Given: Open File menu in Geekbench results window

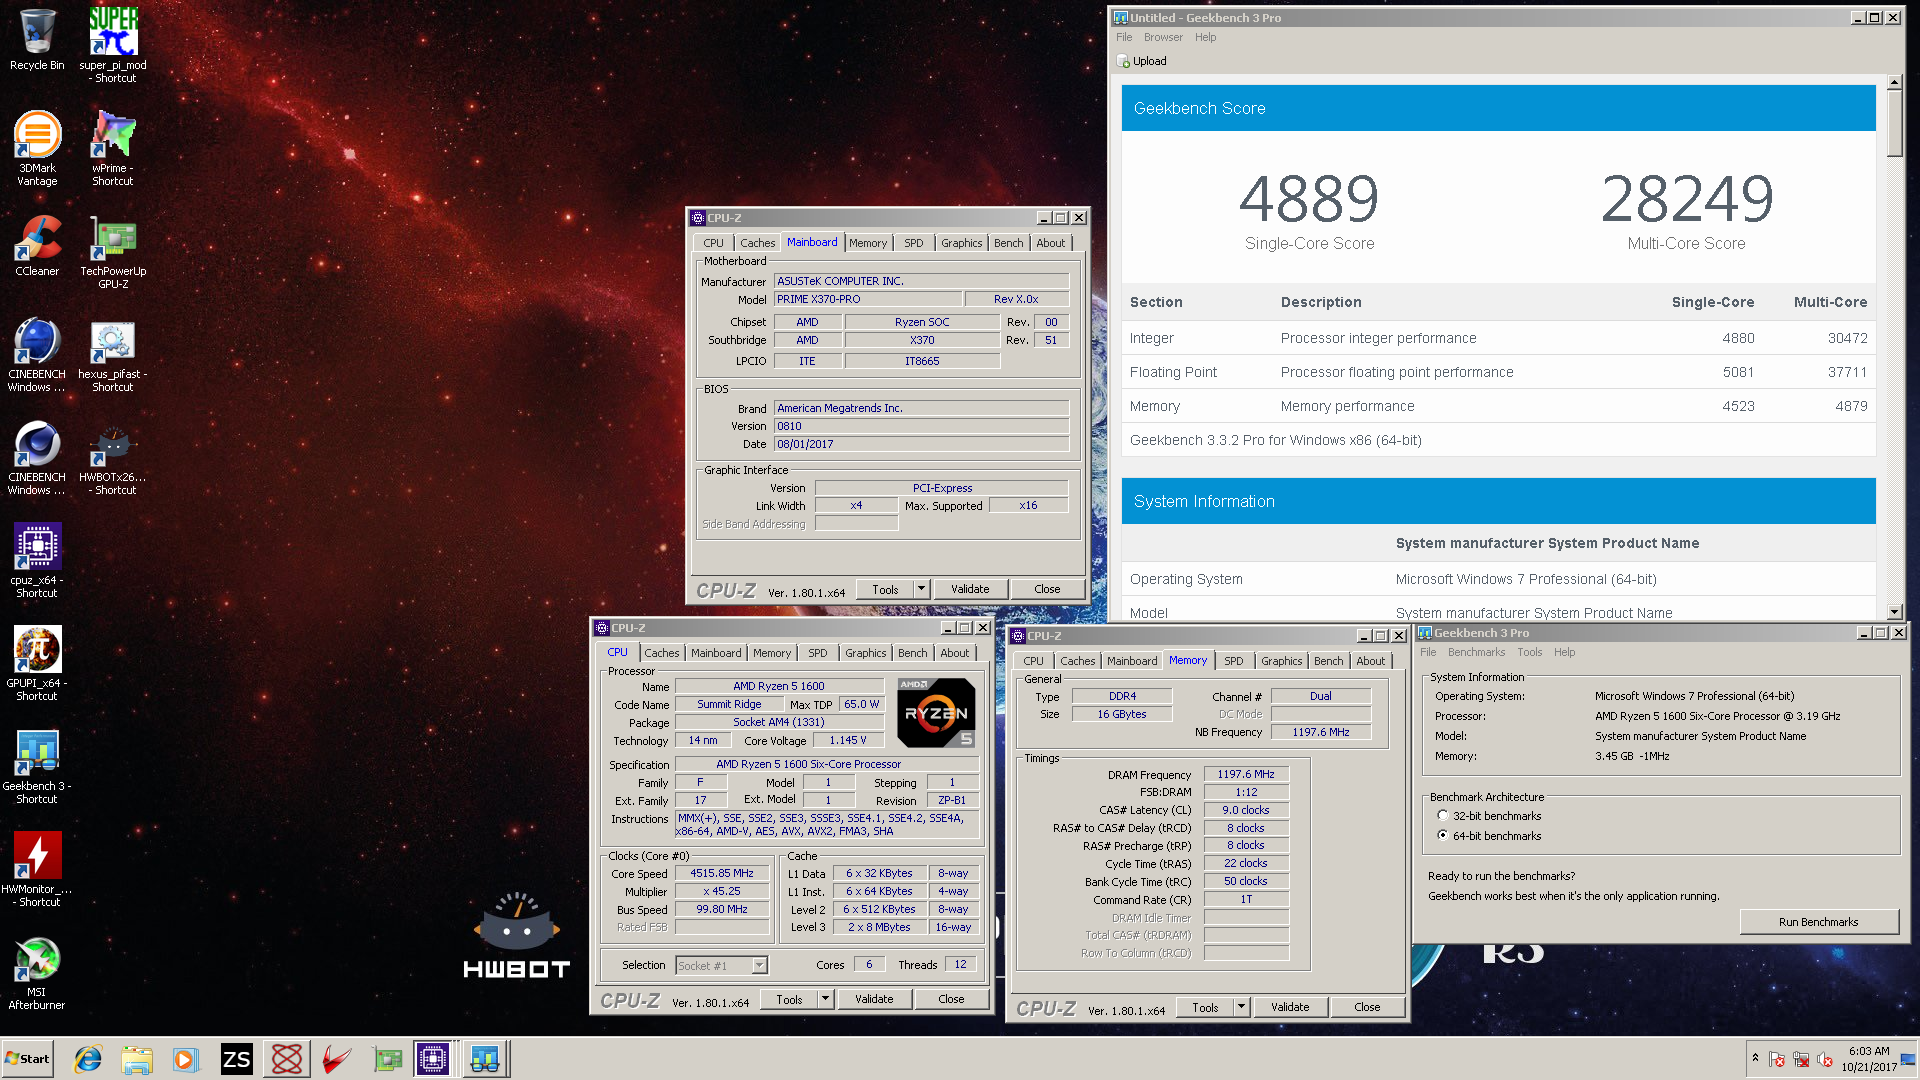Looking at the screenshot, I should coord(1124,37).
